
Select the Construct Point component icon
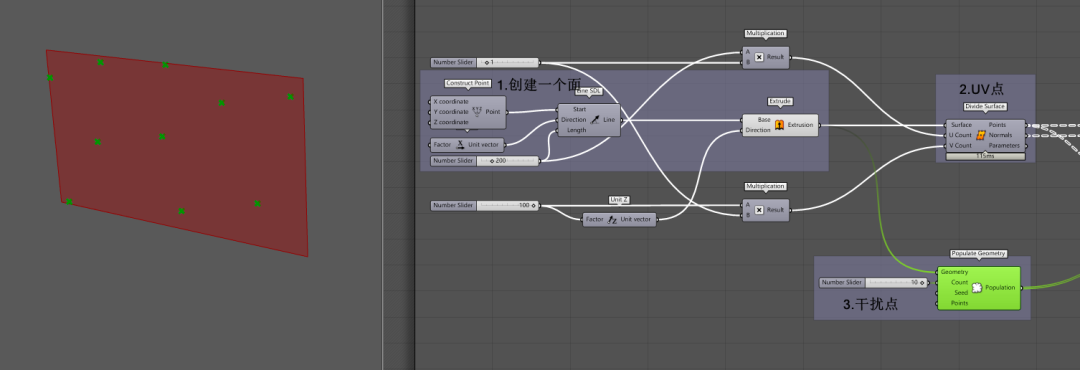tap(477, 112)
